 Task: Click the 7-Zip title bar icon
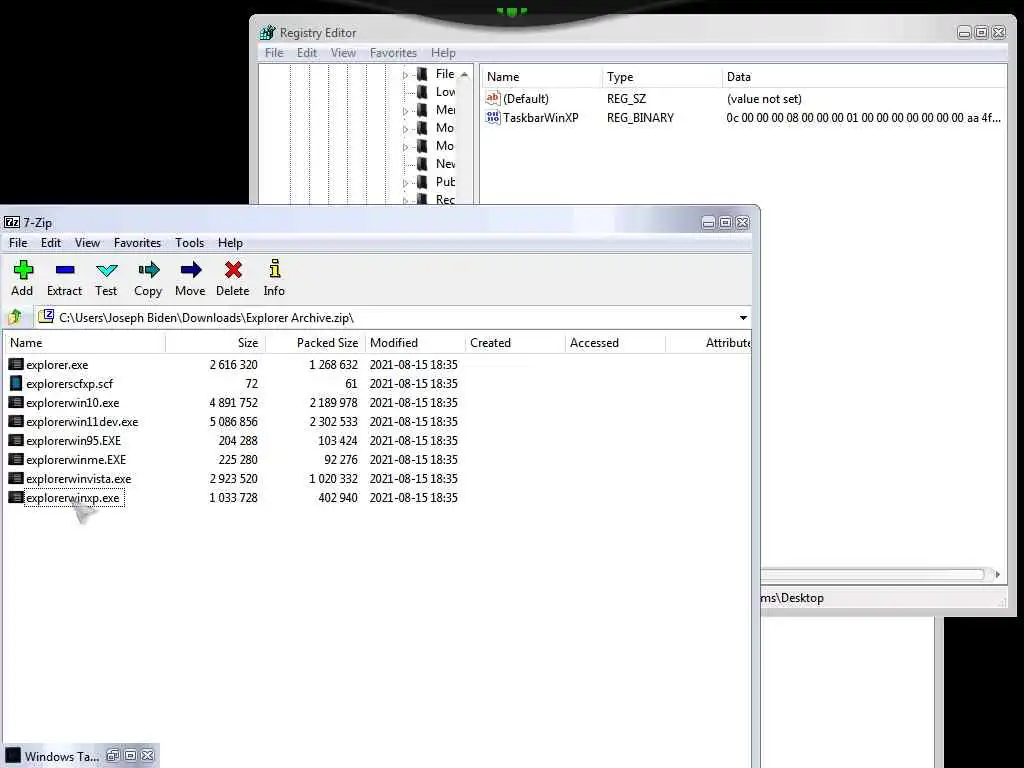(12, 223)
